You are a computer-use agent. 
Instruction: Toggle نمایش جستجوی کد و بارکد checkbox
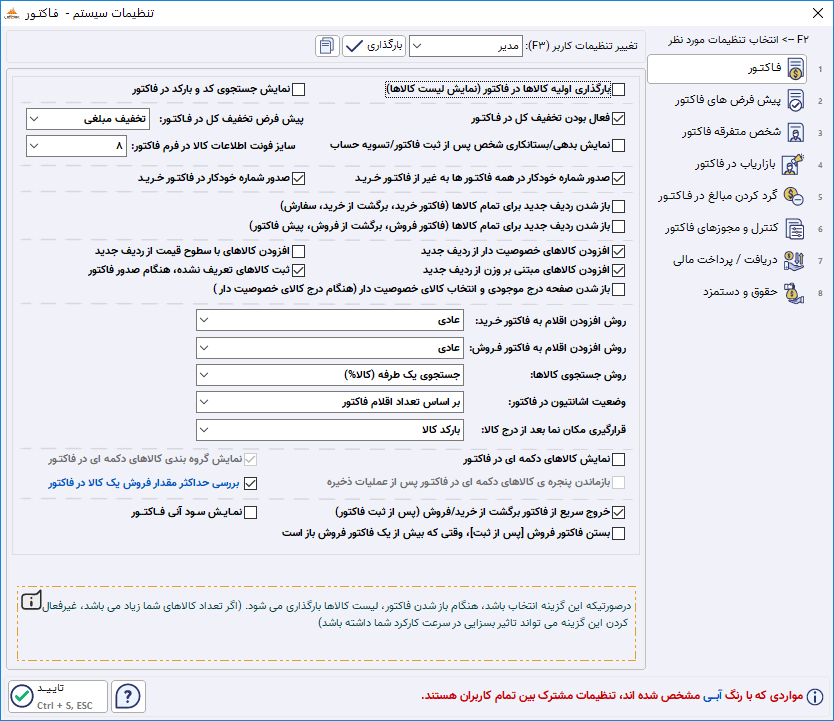point(299,89)
